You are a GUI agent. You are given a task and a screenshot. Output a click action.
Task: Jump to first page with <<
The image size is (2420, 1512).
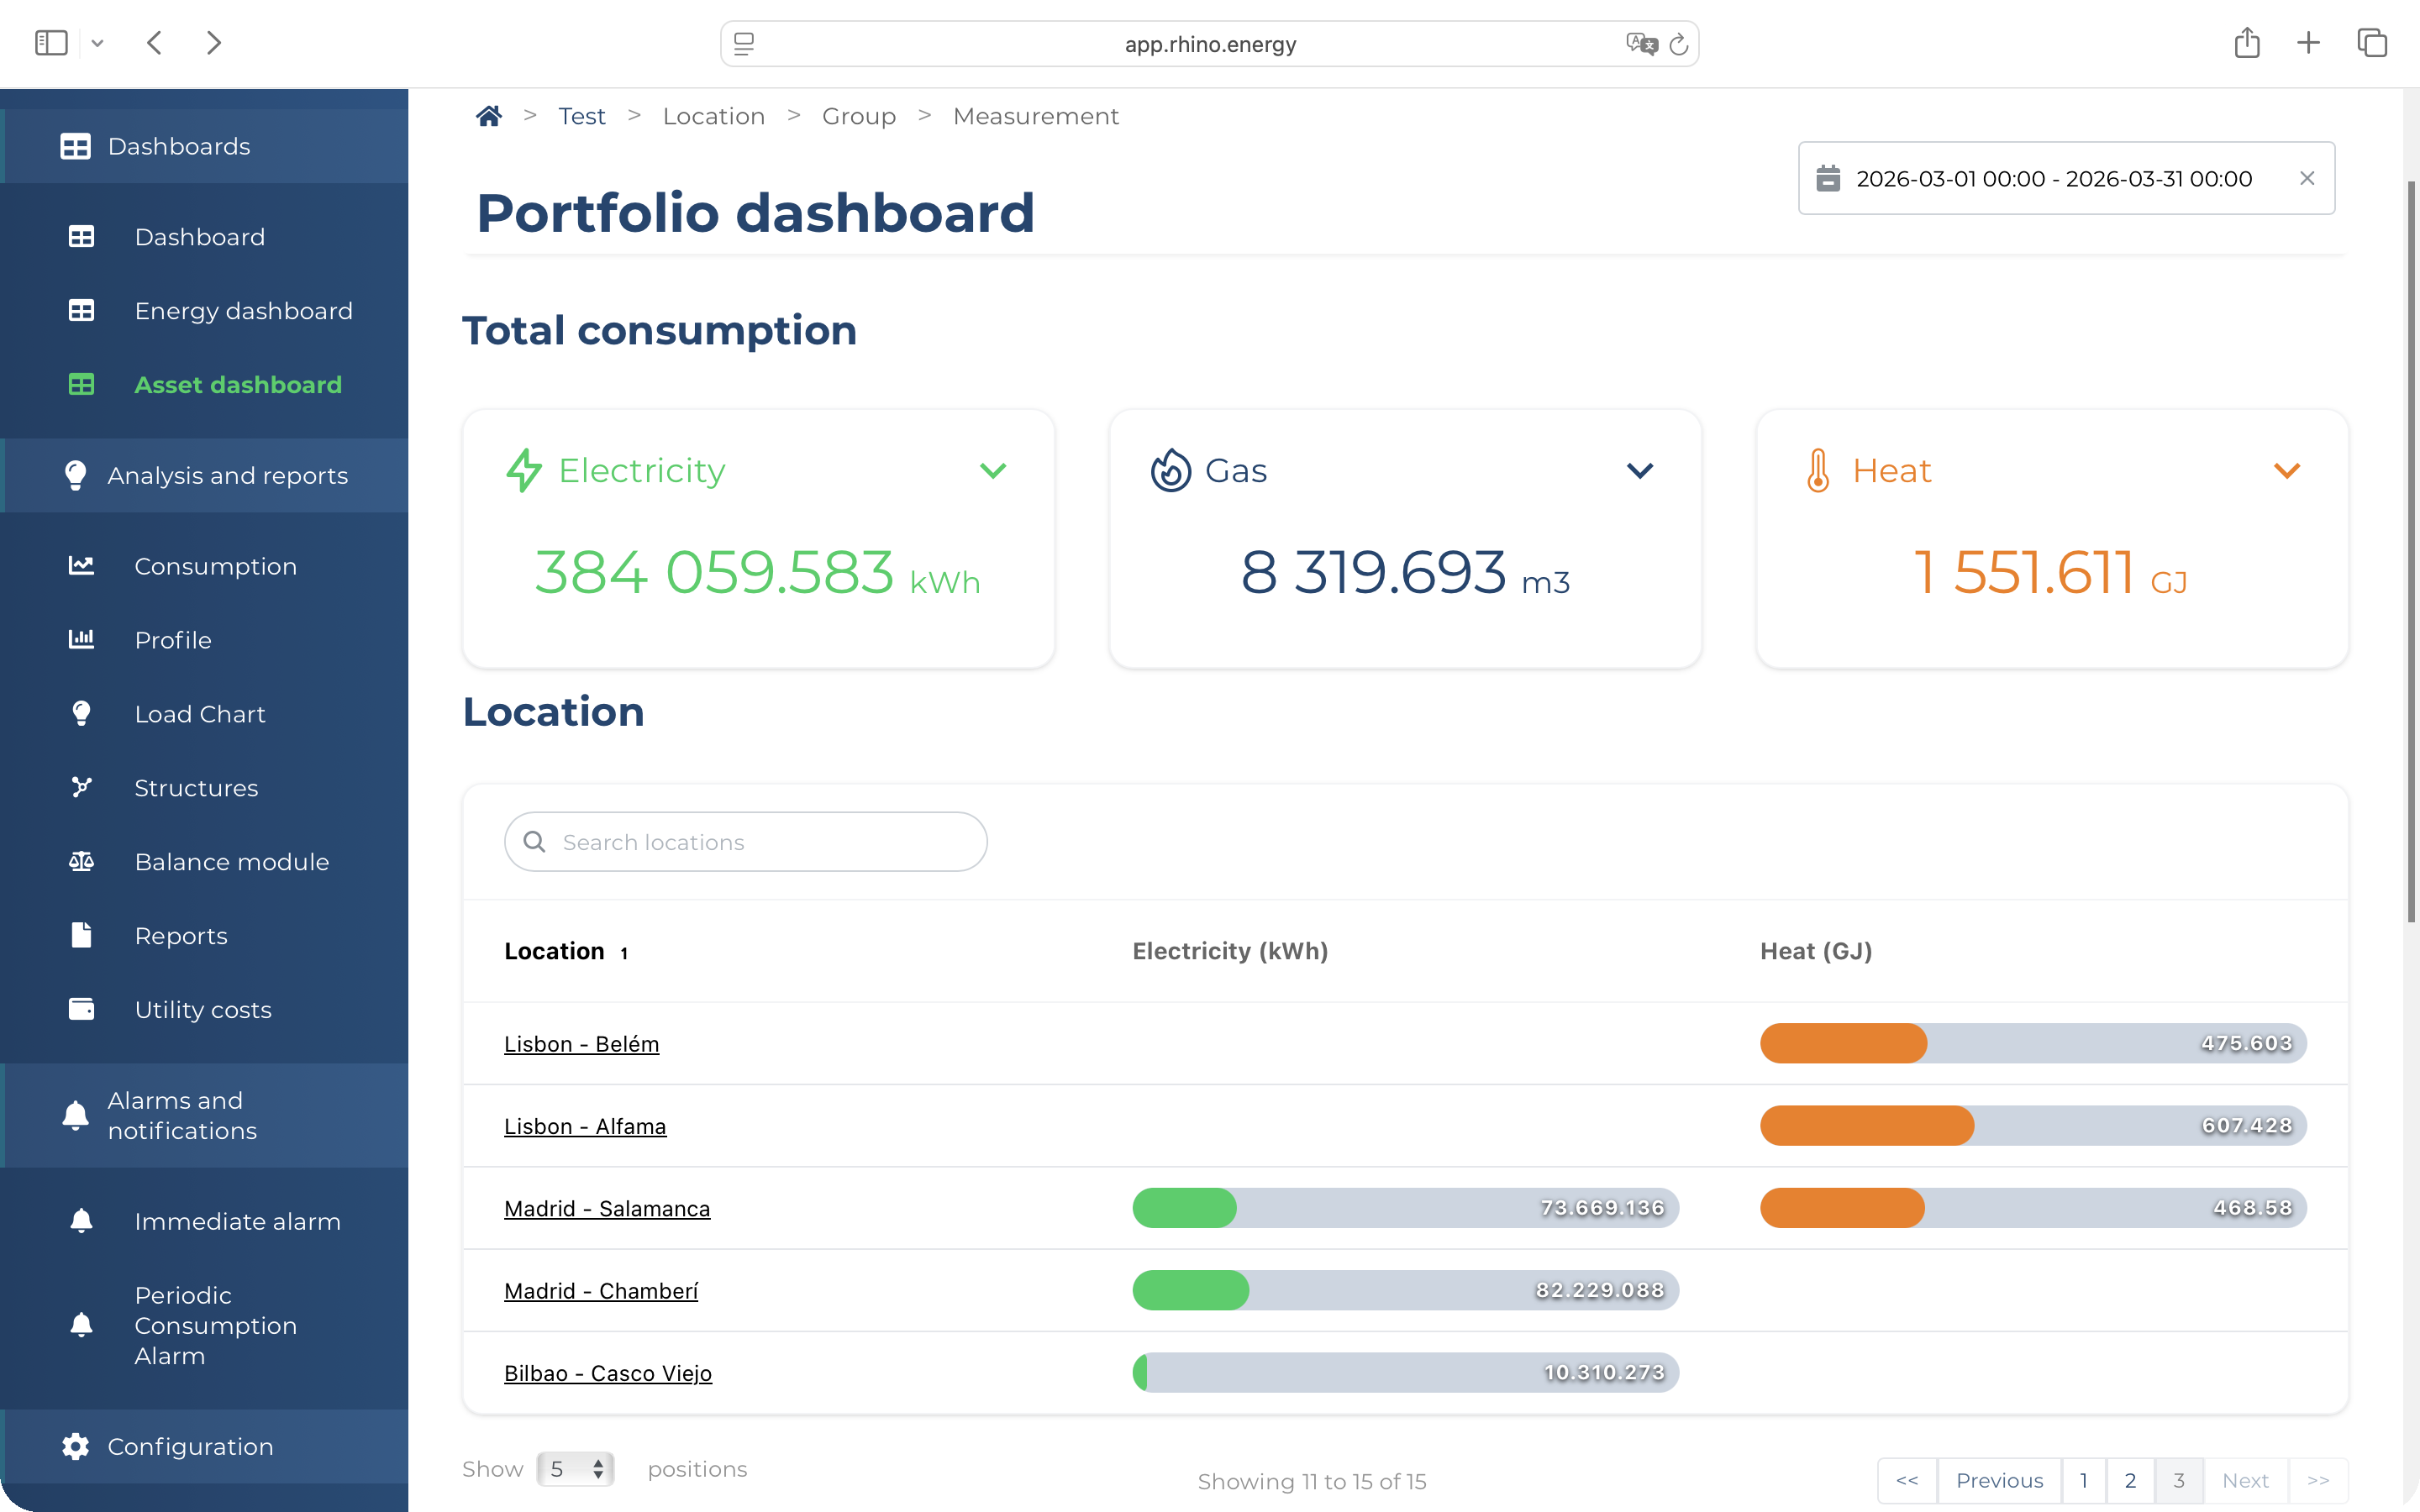1907,1480
